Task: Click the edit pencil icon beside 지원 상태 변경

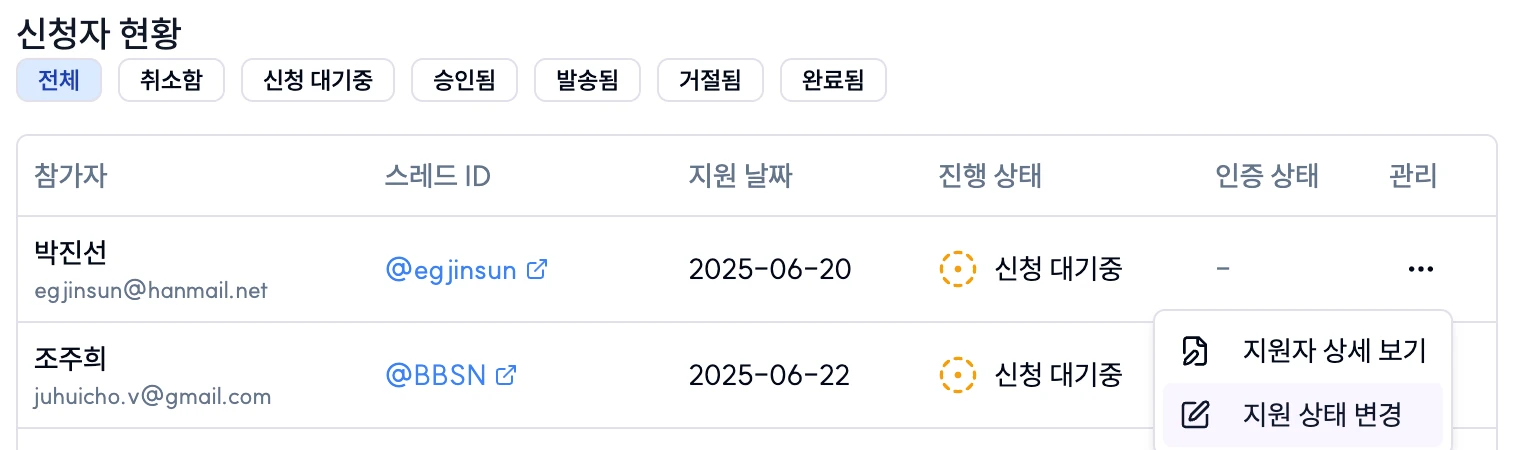Action: tap(1195, 414)
